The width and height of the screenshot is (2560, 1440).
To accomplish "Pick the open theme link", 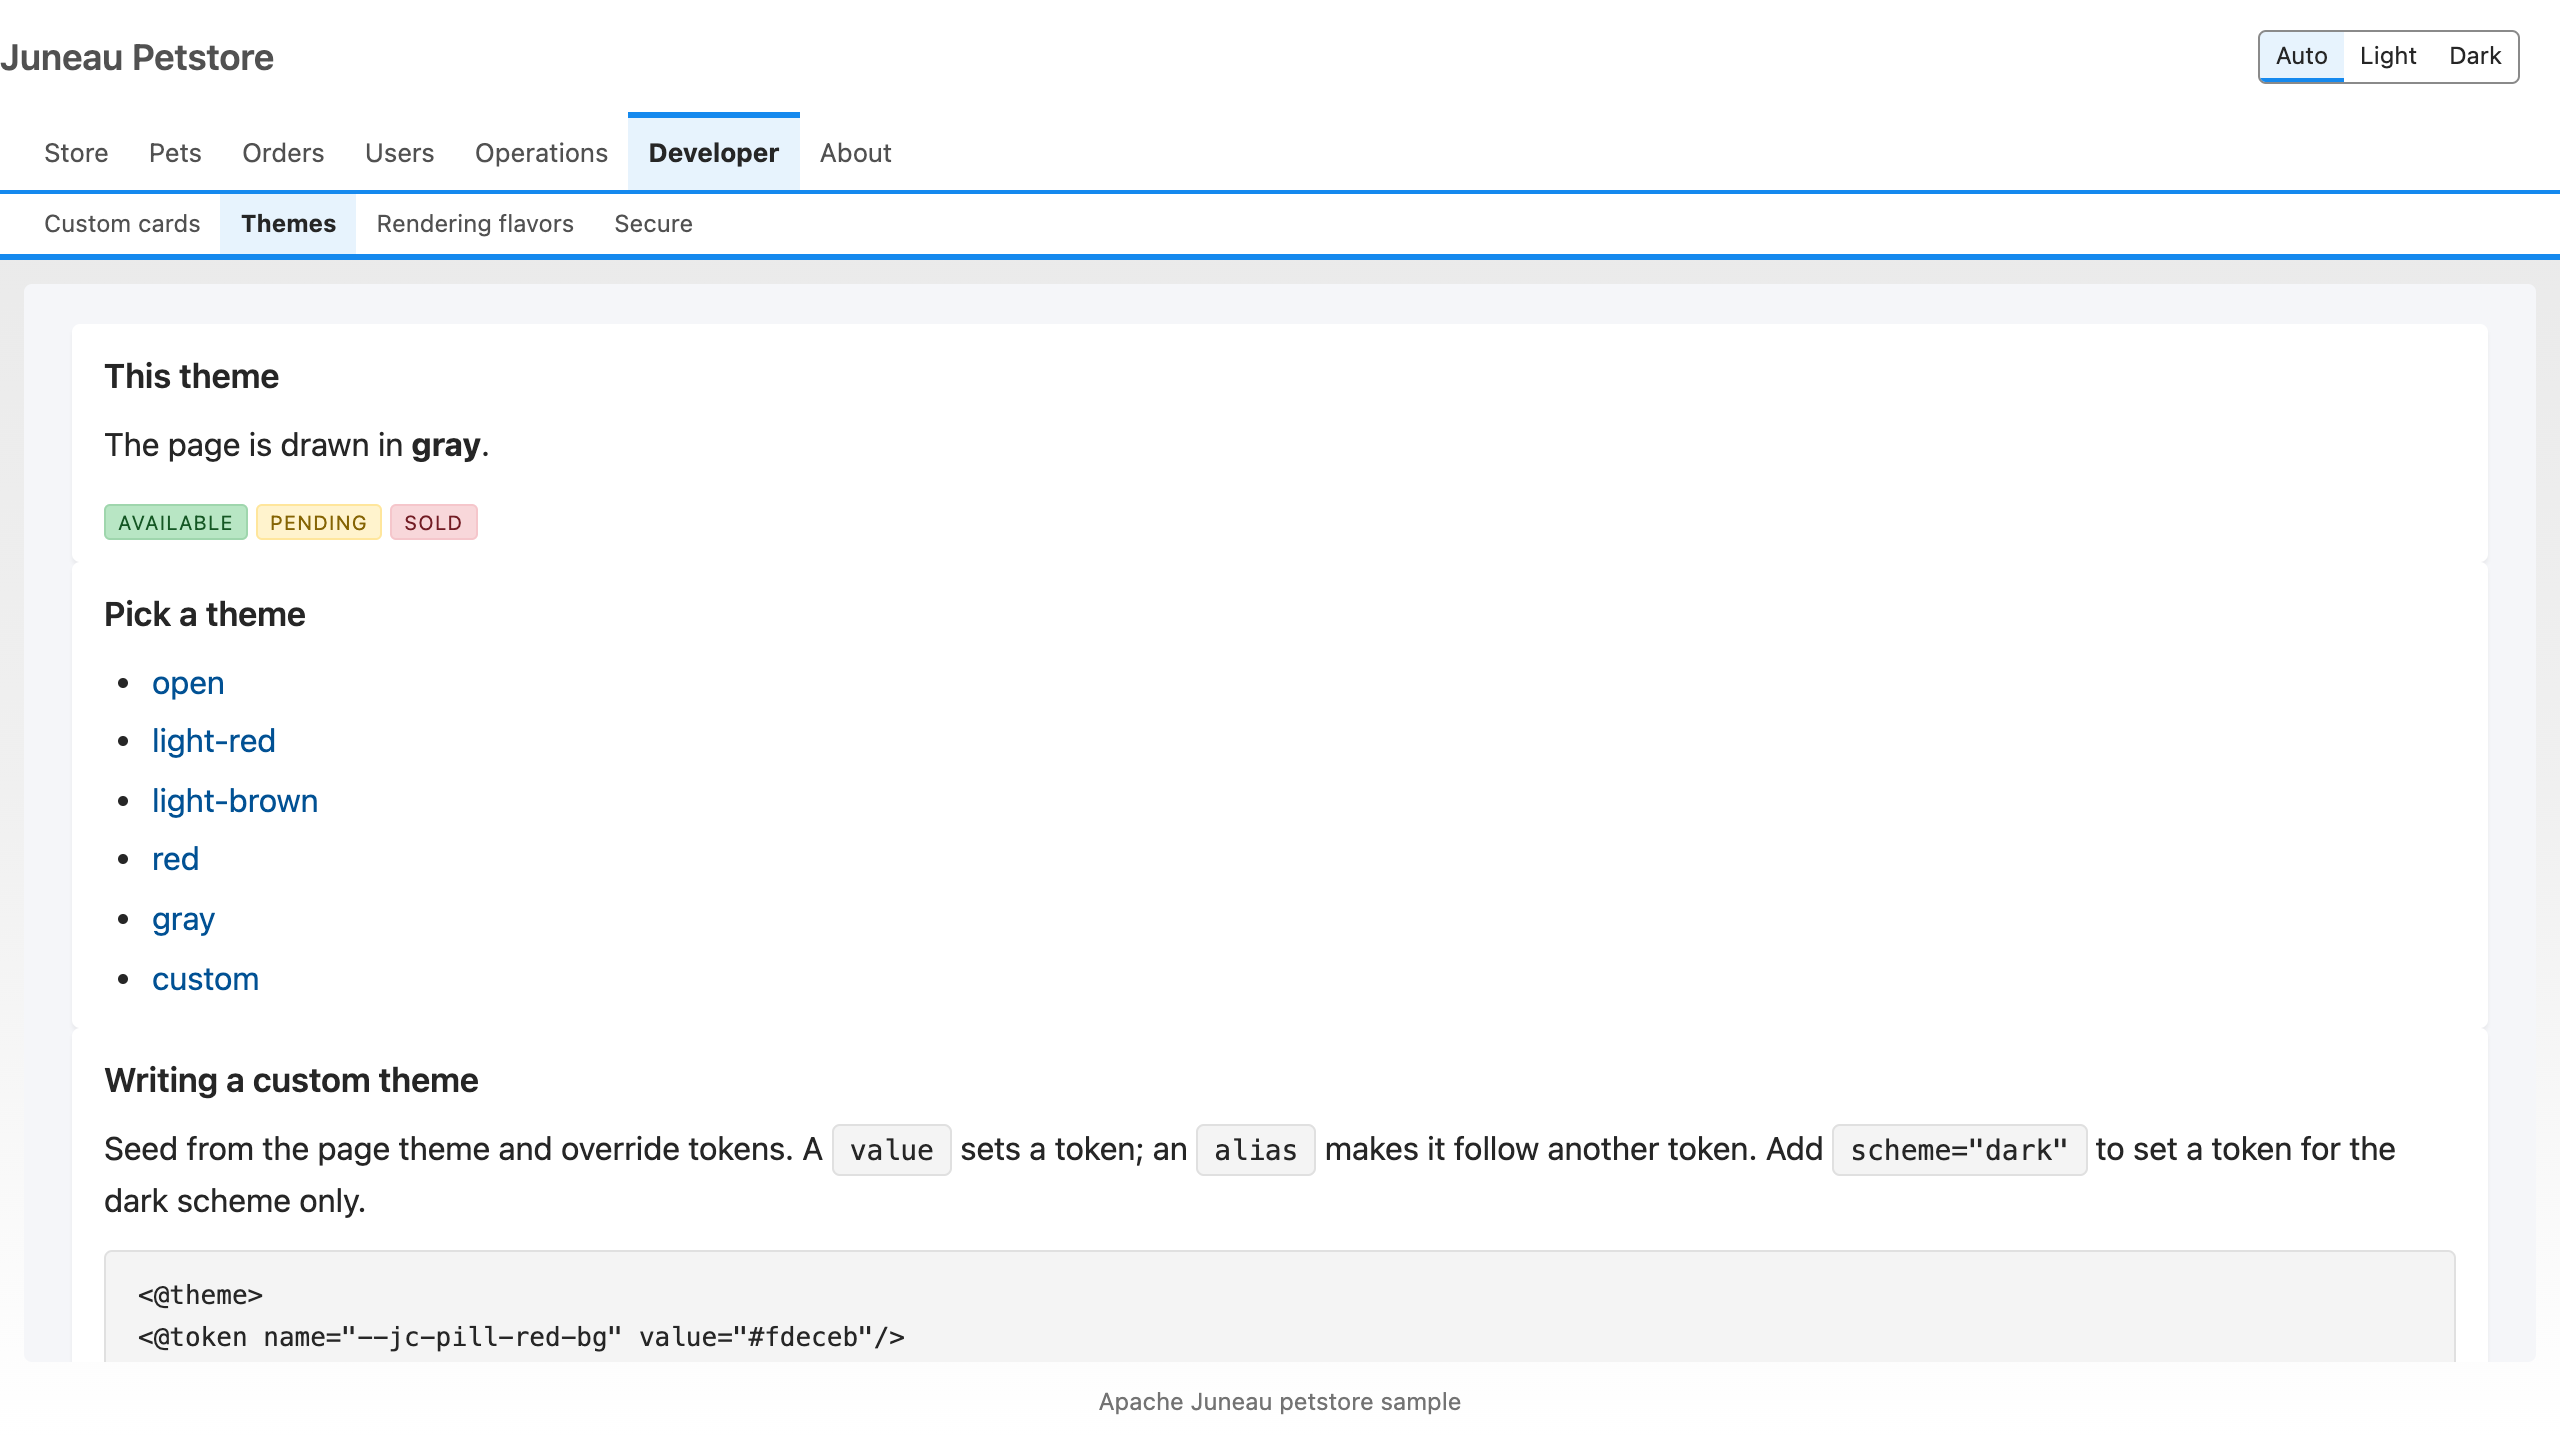I will click(x=188, y=684).
